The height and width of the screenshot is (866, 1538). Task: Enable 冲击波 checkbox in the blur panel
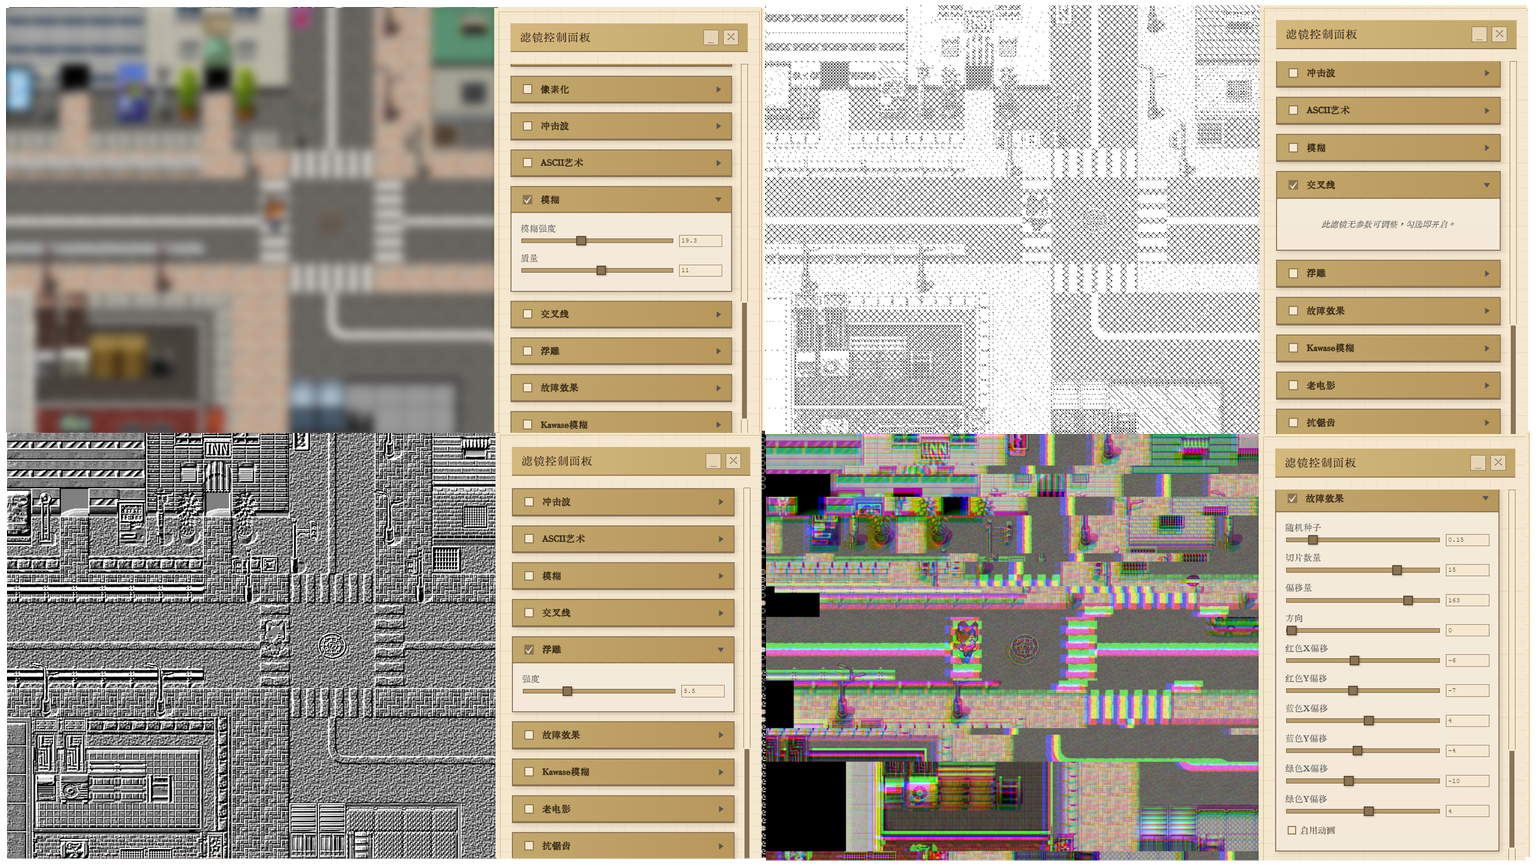click(528, 126)
